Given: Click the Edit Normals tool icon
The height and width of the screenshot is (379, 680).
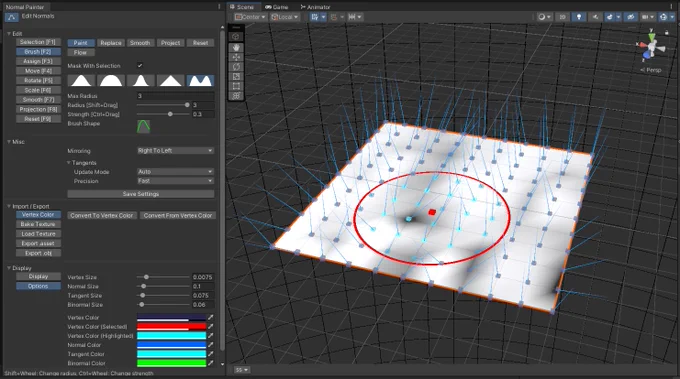Looking at the screenshot, I should click(x=12, y=17).
